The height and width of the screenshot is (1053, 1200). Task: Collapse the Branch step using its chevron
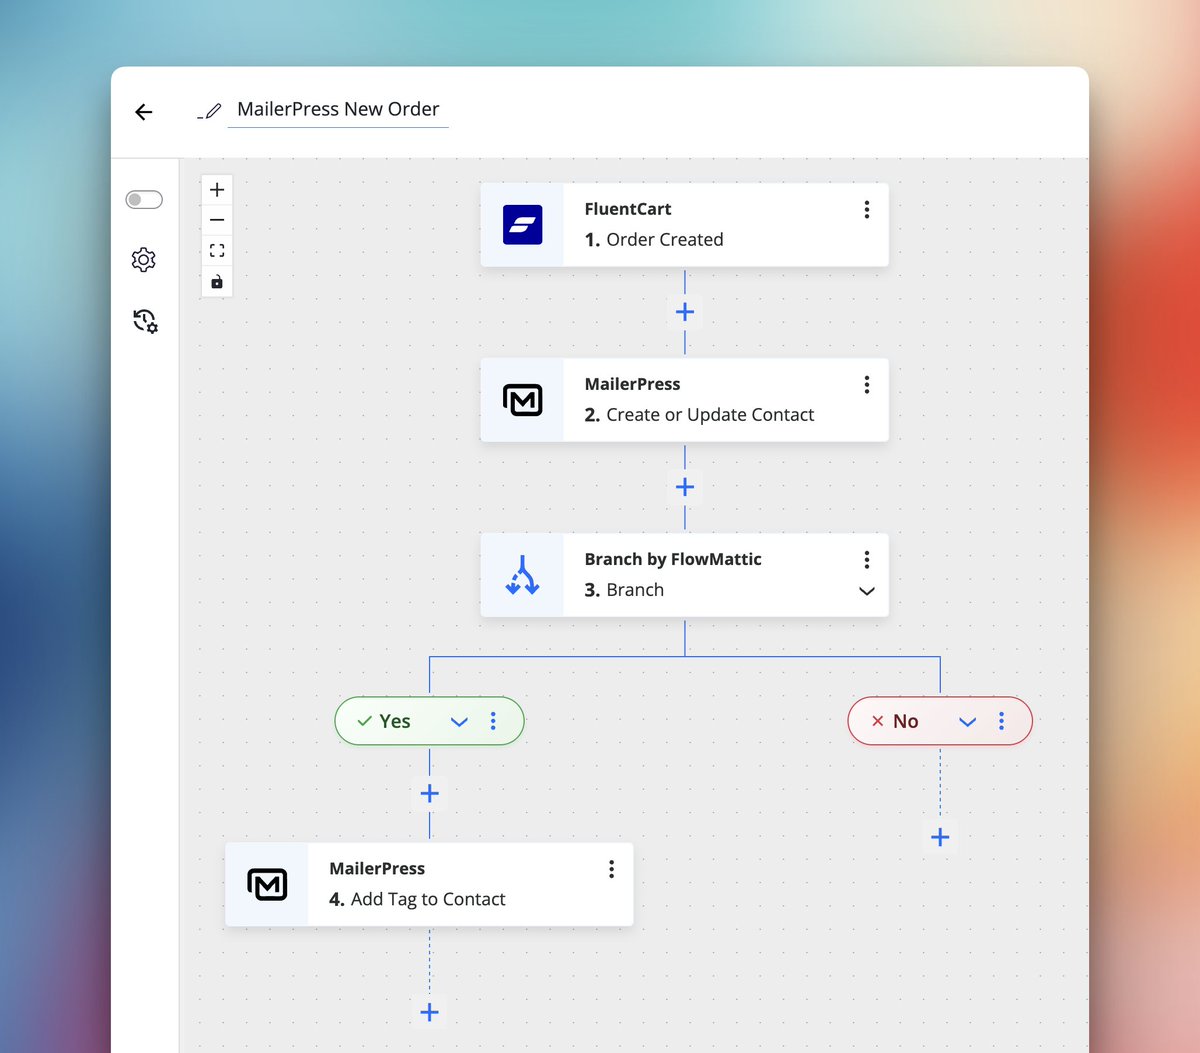pos(866,591)
